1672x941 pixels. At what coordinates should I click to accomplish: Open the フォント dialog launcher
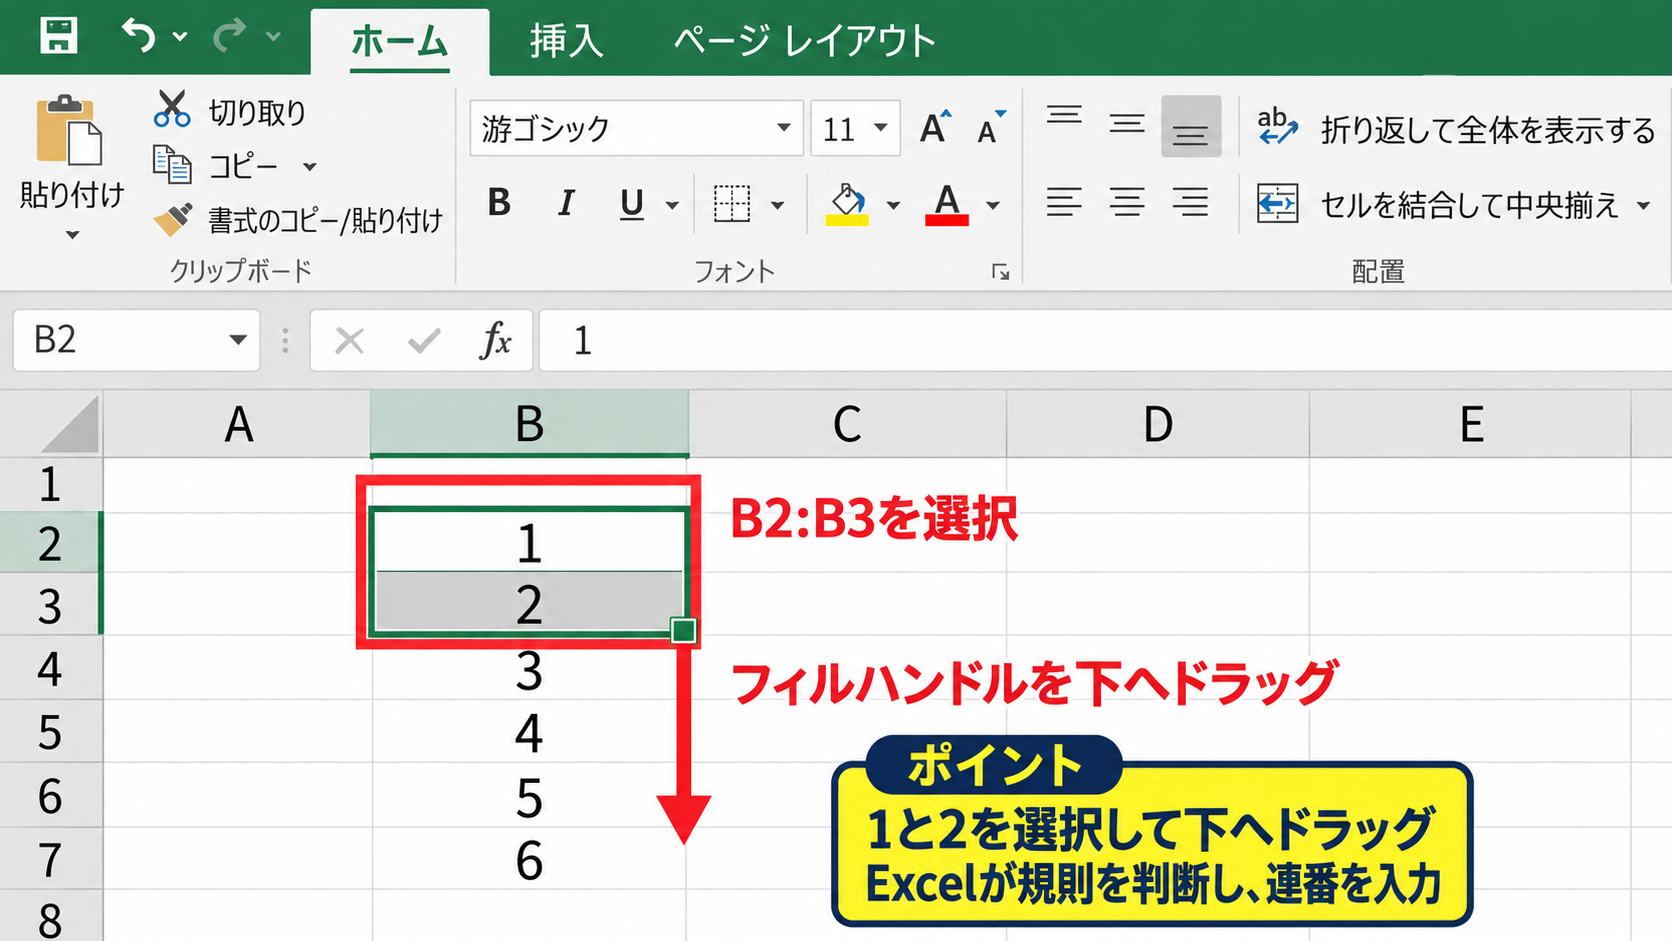(1001, 272)
